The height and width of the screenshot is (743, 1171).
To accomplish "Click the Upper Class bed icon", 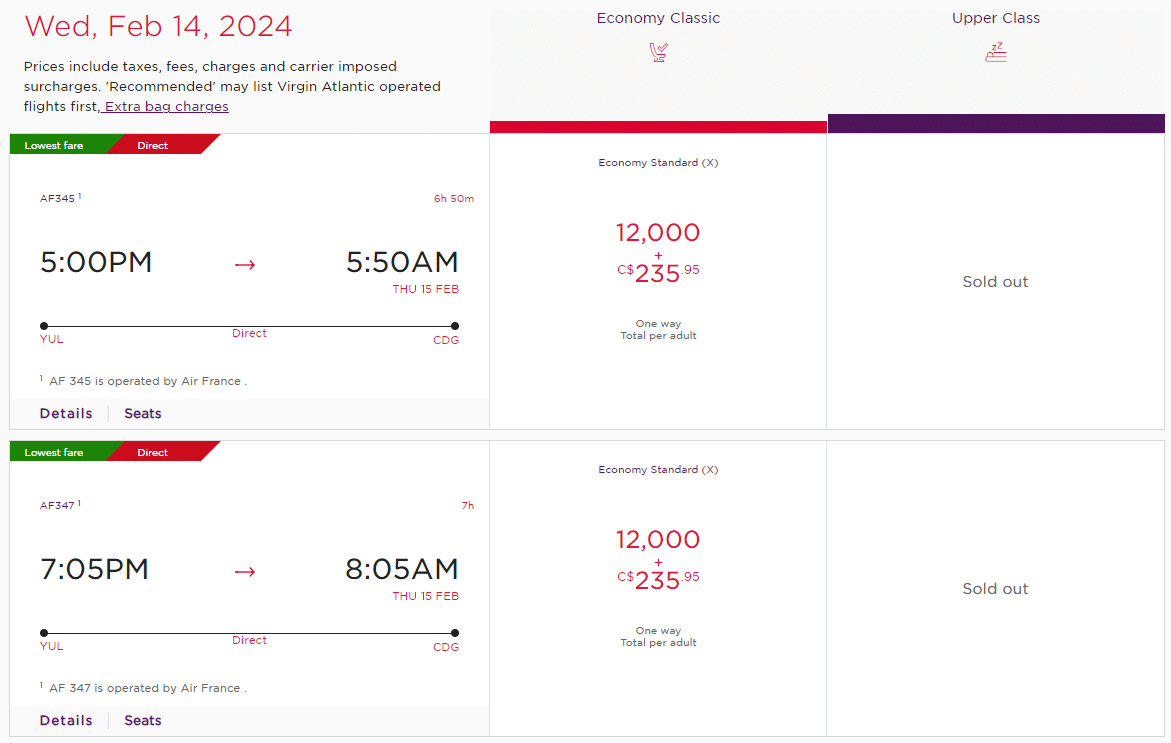I will pyautogui.click(x=995, y=52).
